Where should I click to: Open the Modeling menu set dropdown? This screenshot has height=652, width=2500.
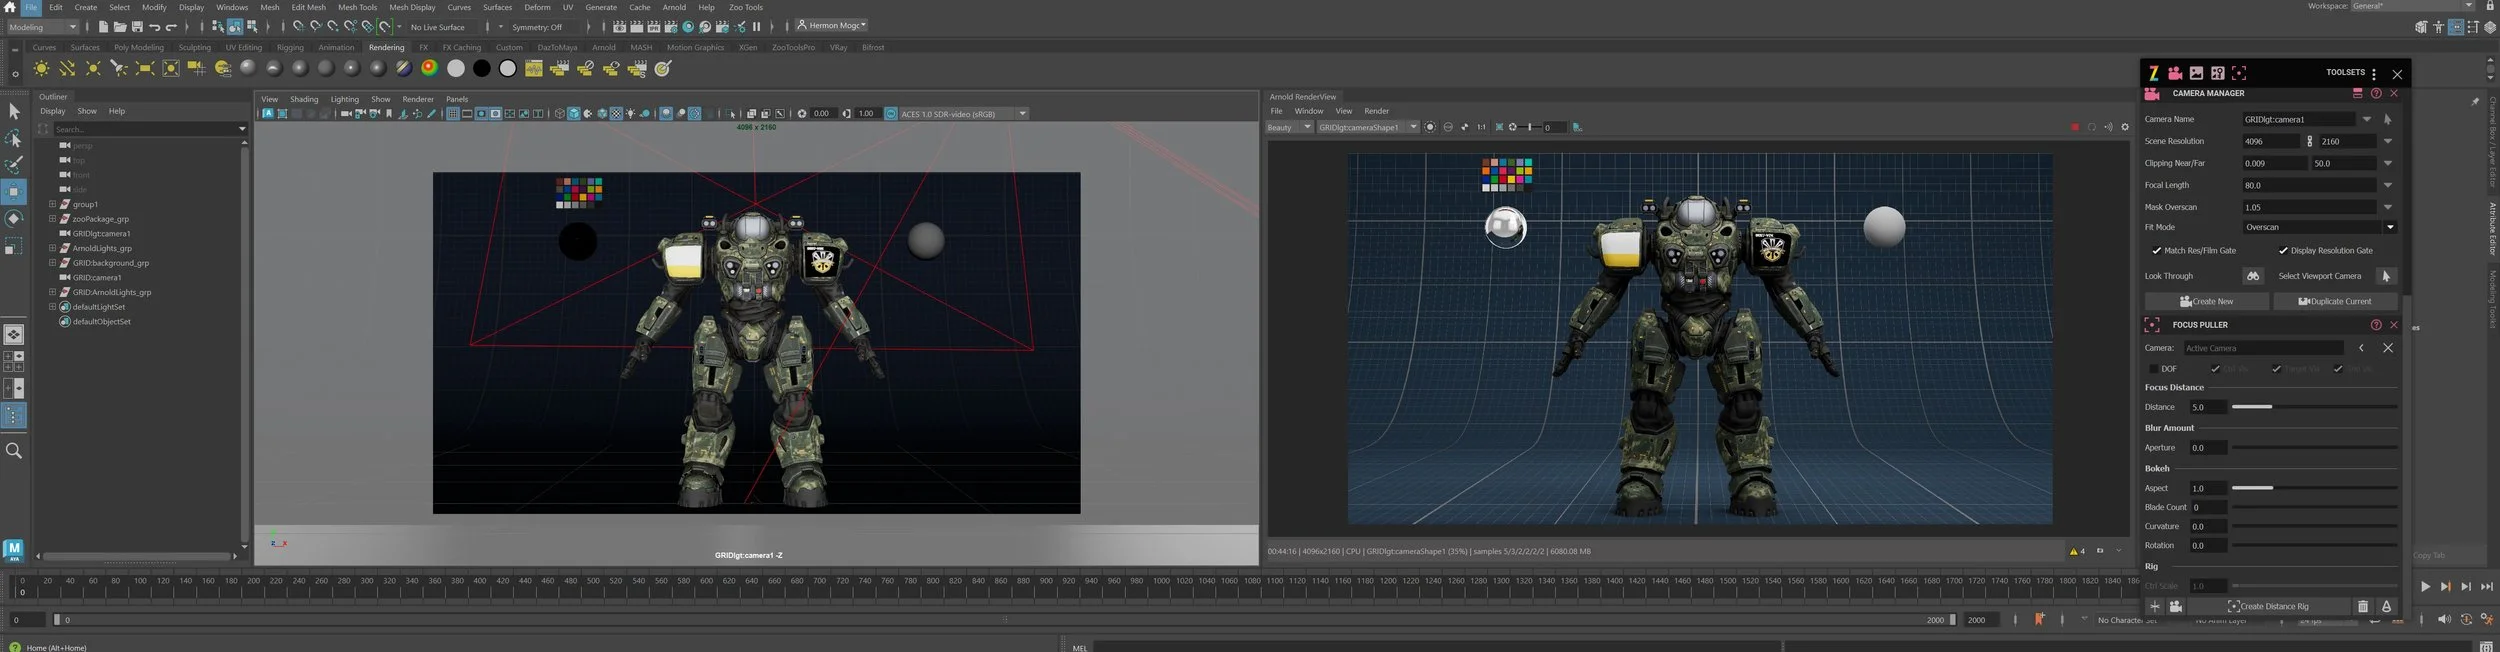click(42, 27)
